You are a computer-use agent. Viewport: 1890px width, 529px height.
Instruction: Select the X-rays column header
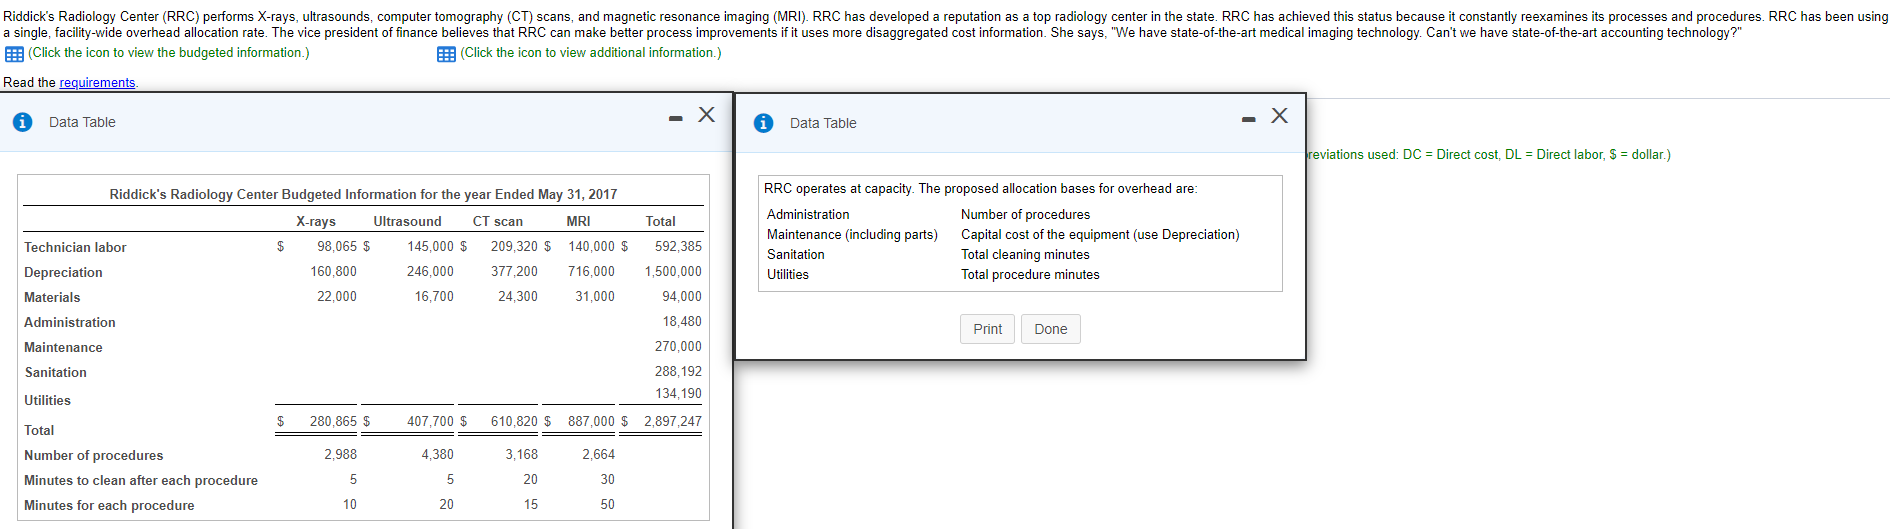pyautogui.click(x=316, y=221)
